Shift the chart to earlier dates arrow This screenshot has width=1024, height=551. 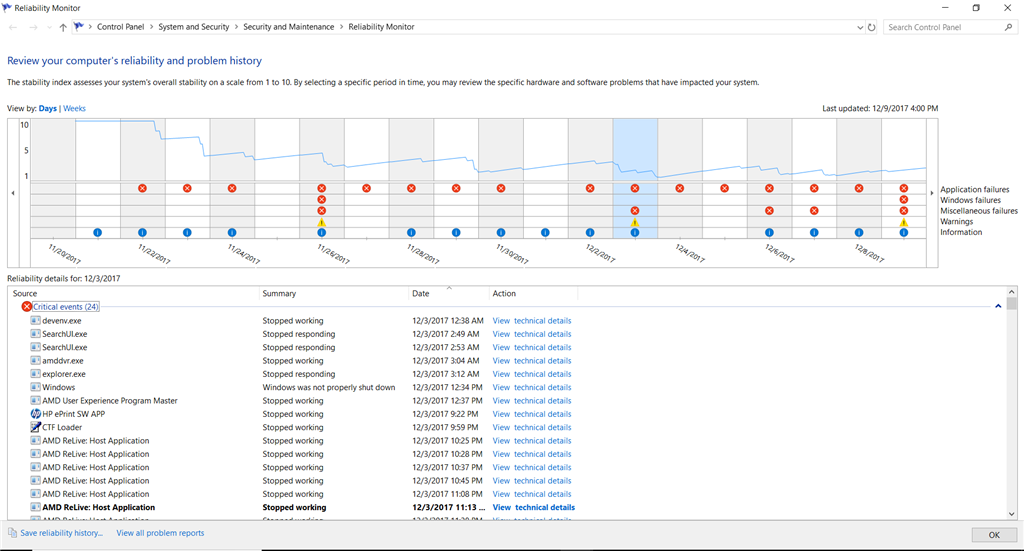[x=13, y=193]
